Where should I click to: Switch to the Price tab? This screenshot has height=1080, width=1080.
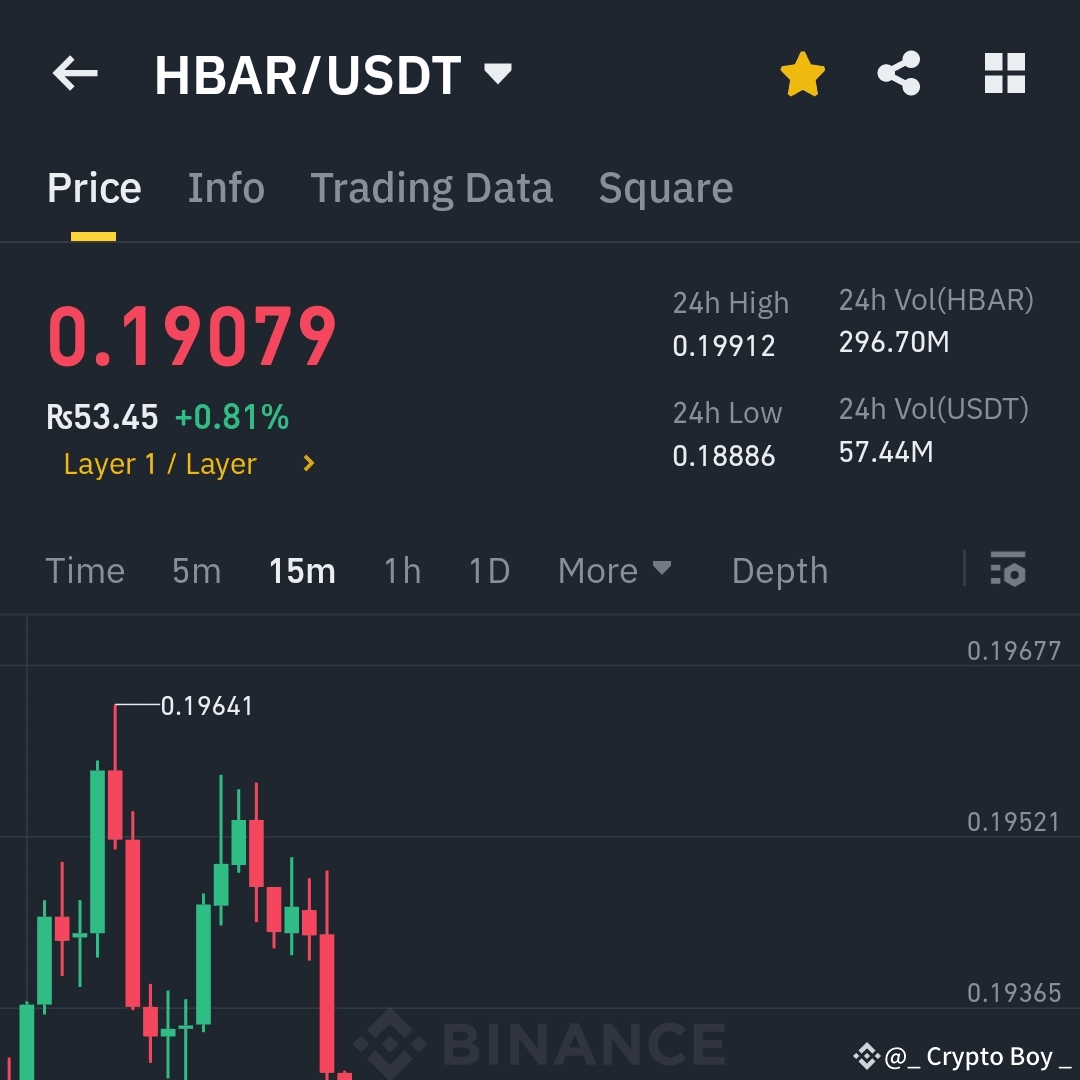click(x=94, y=188)
